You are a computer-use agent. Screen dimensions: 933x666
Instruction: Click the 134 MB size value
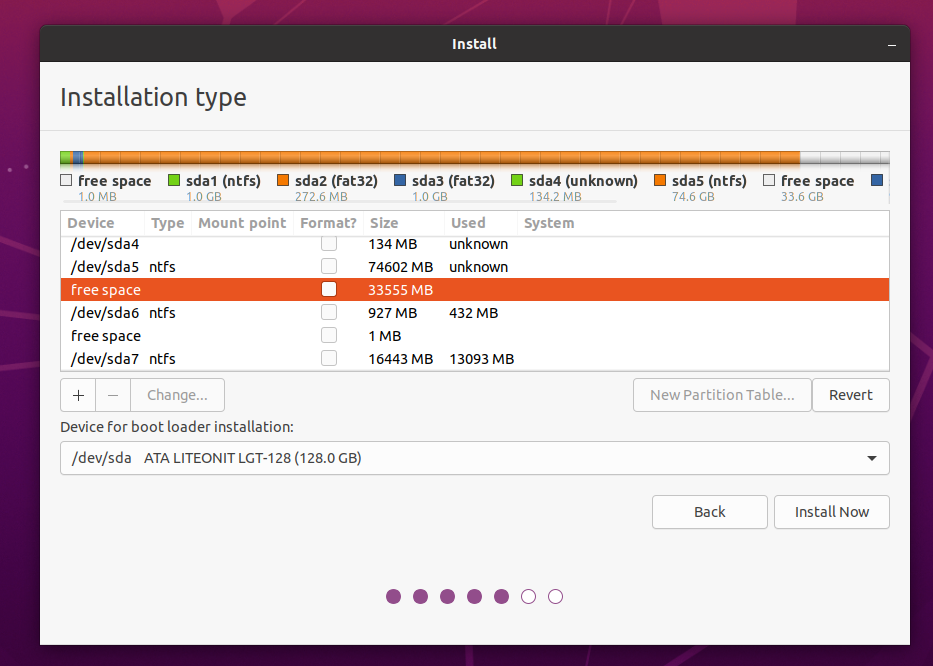(x=393, y=244)
